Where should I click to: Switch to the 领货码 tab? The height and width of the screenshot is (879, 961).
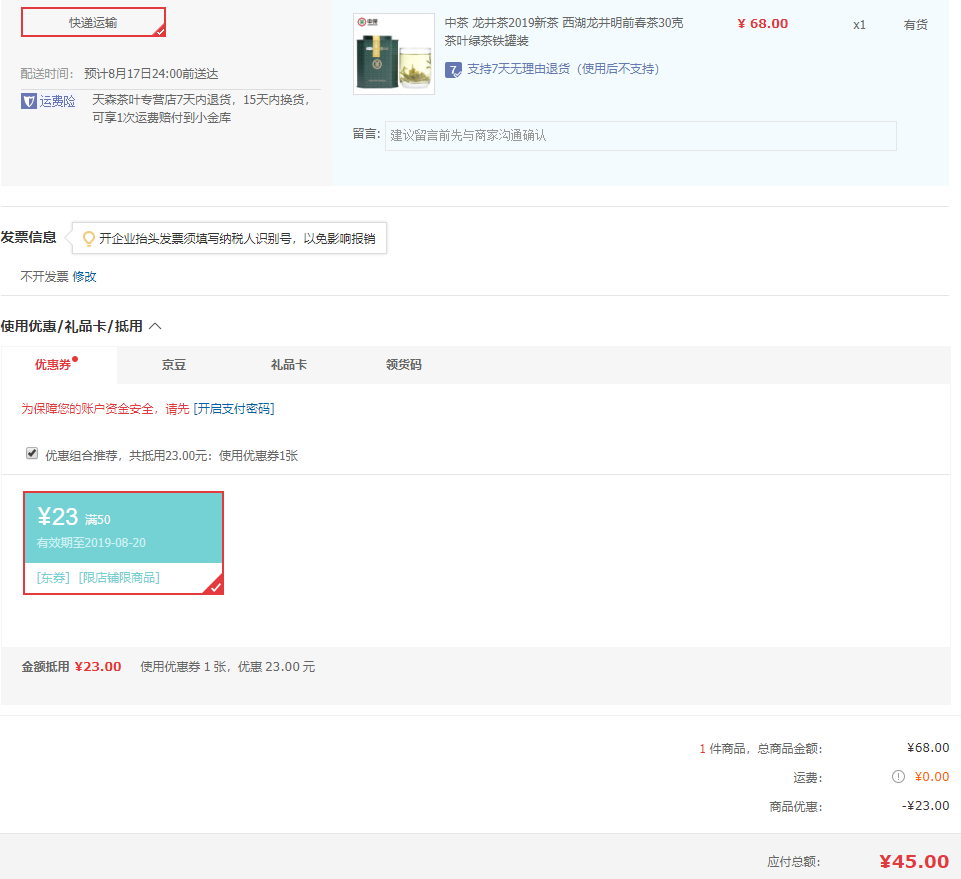pos(403,365)
